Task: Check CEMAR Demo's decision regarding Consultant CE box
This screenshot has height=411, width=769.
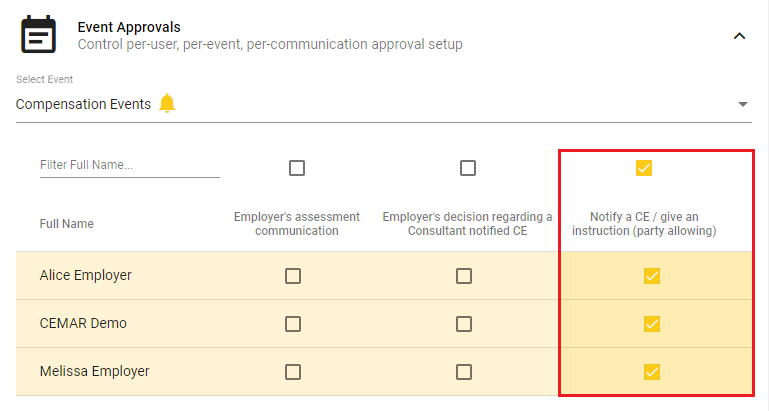Action: (x=463, y=324)
